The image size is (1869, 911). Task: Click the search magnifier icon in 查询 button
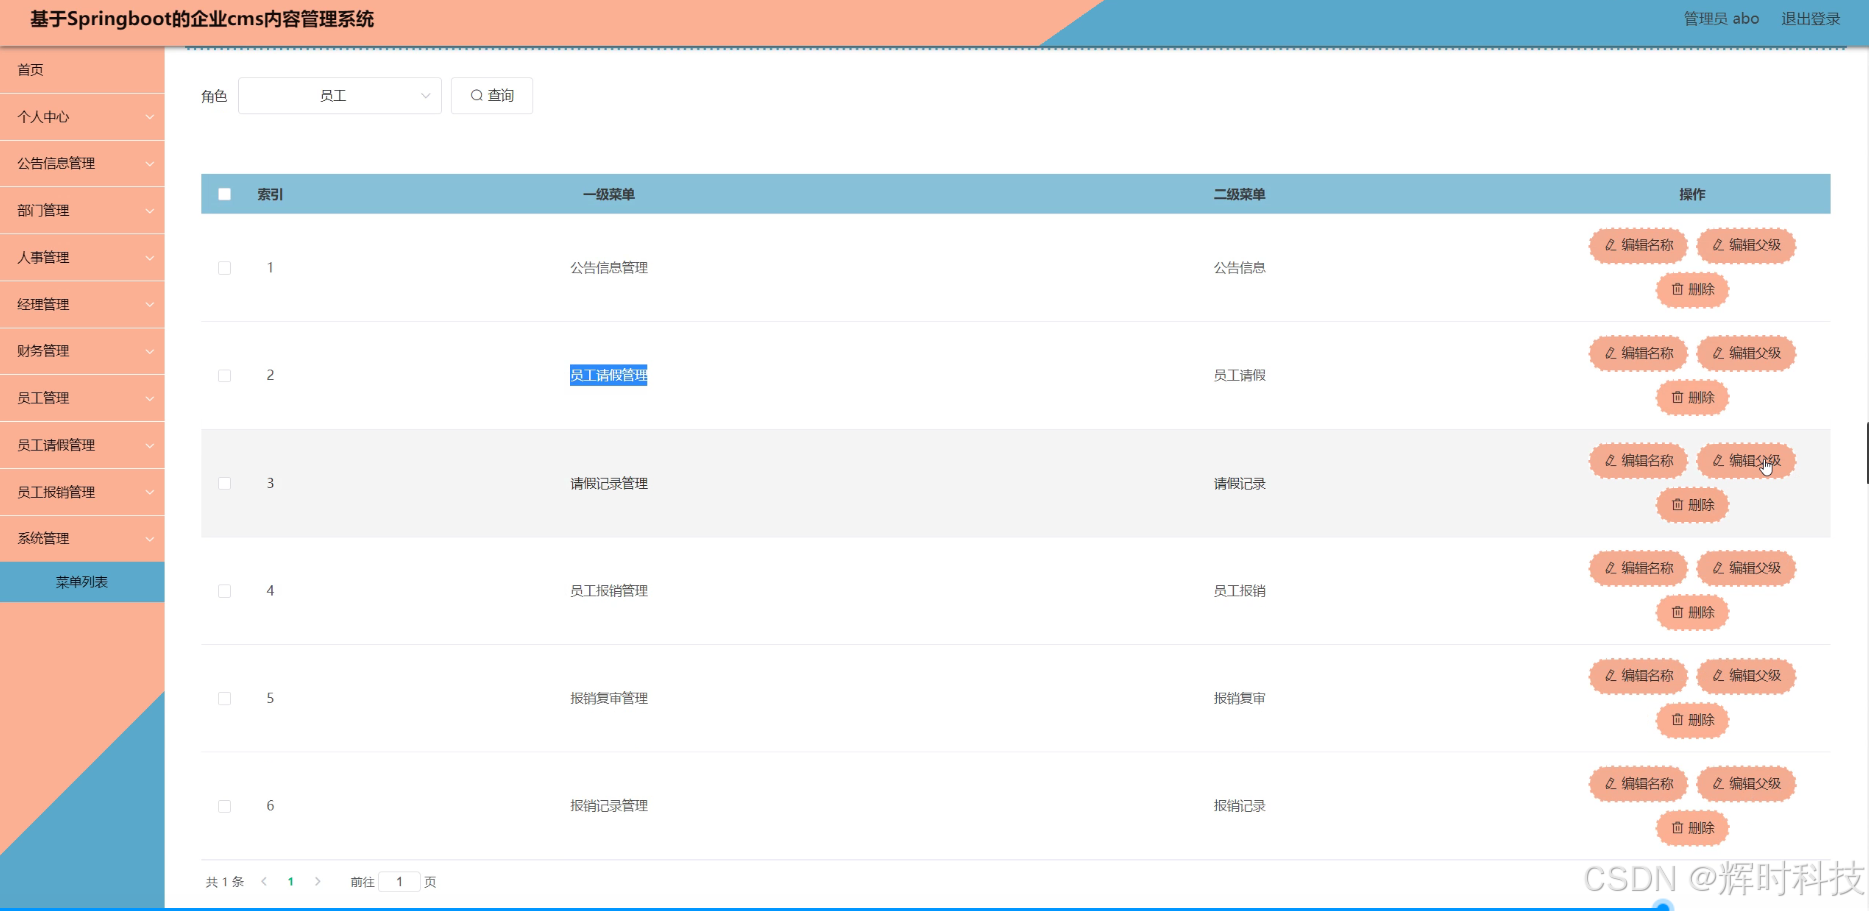coord(477,95)
